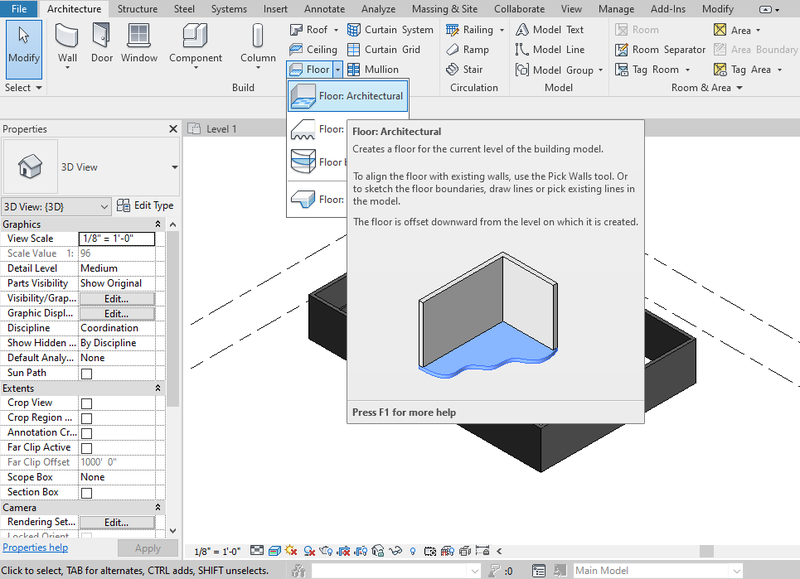800x579 pixels.
Task: Select the Tag Area tool
Action: point(742,69)
